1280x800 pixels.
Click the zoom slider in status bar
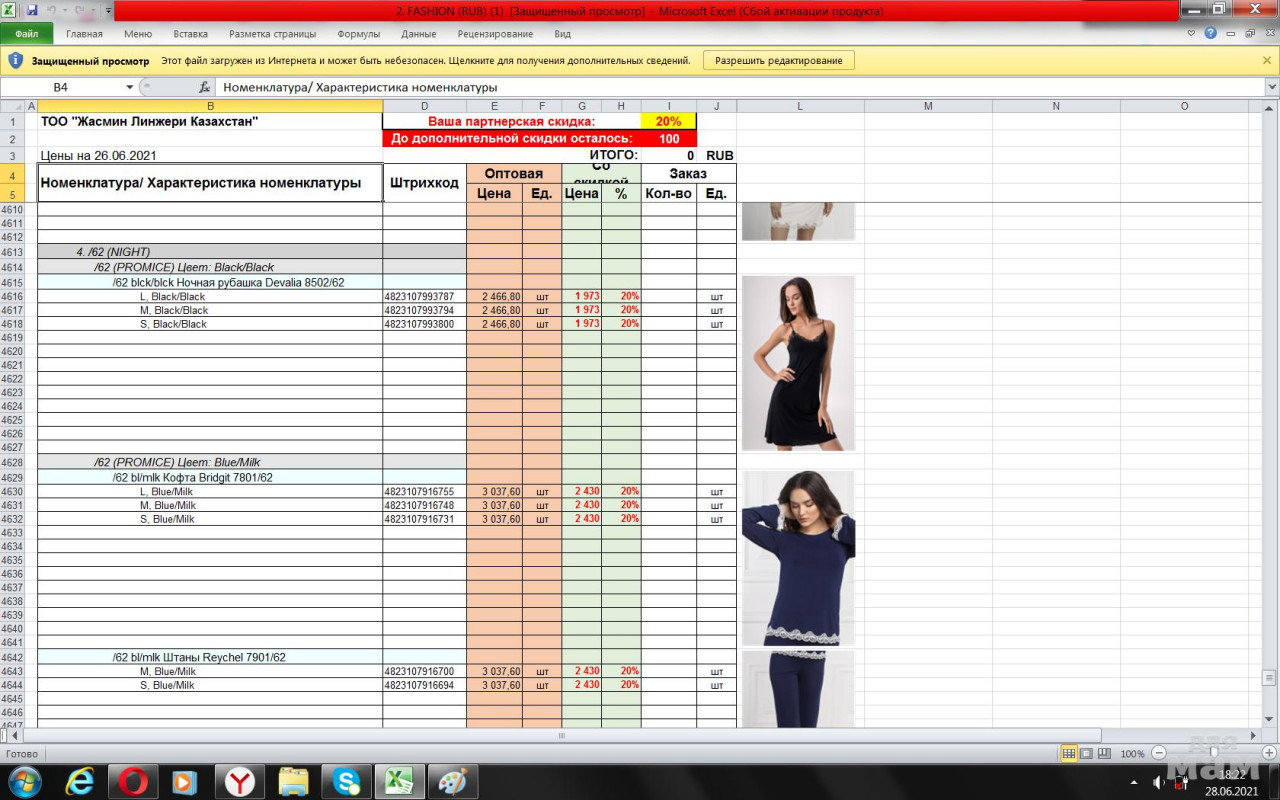[1212, 753]
